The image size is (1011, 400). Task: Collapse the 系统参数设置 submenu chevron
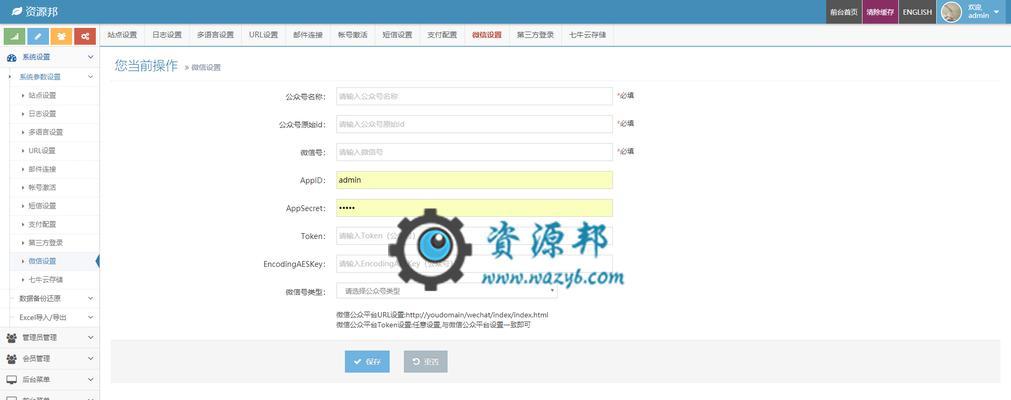[90, 77]
